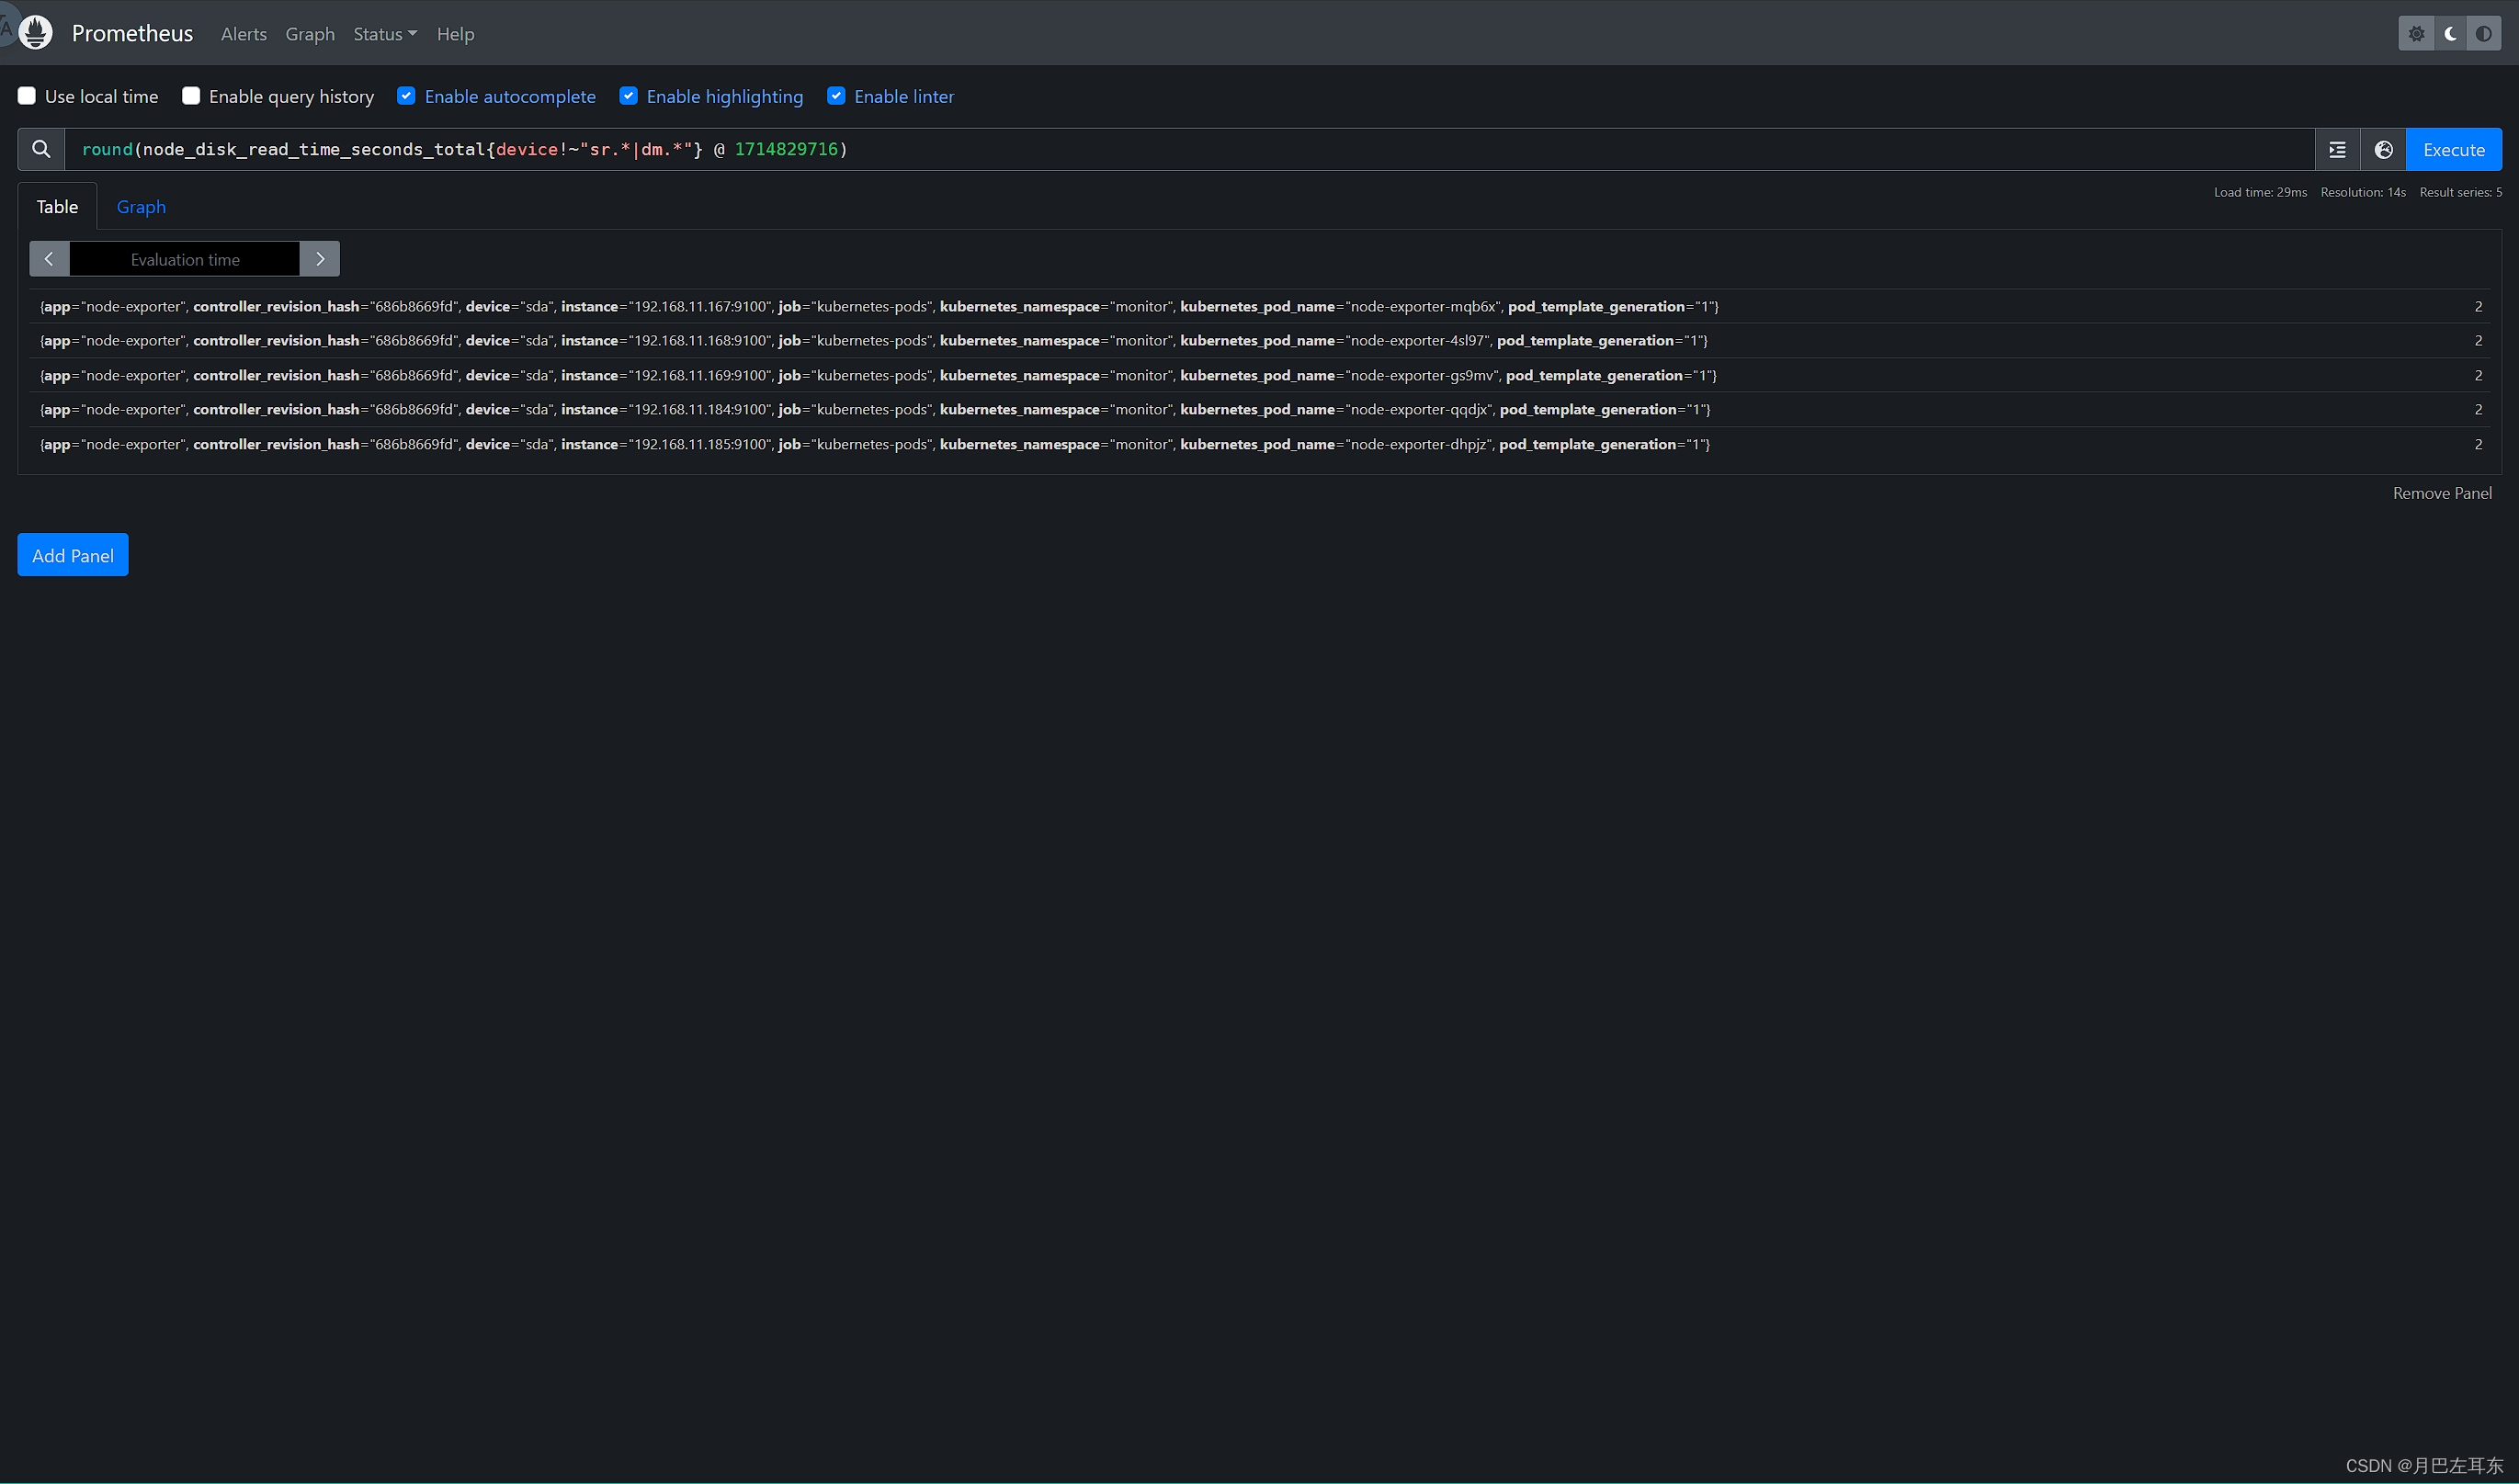Select result row for node-exporter-gs9mv
This screenshot has height=1484, width=2519.
point(1260,375)
